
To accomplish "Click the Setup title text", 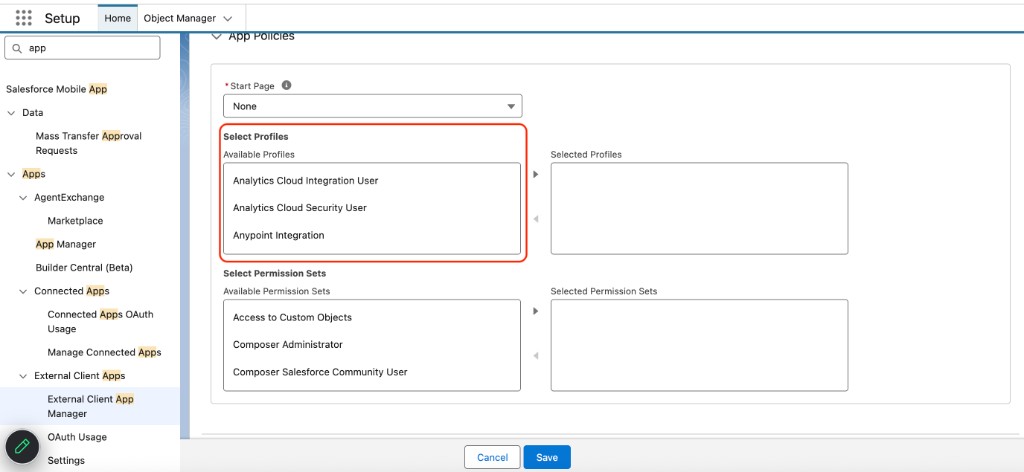I will click(x=62, y=18).
